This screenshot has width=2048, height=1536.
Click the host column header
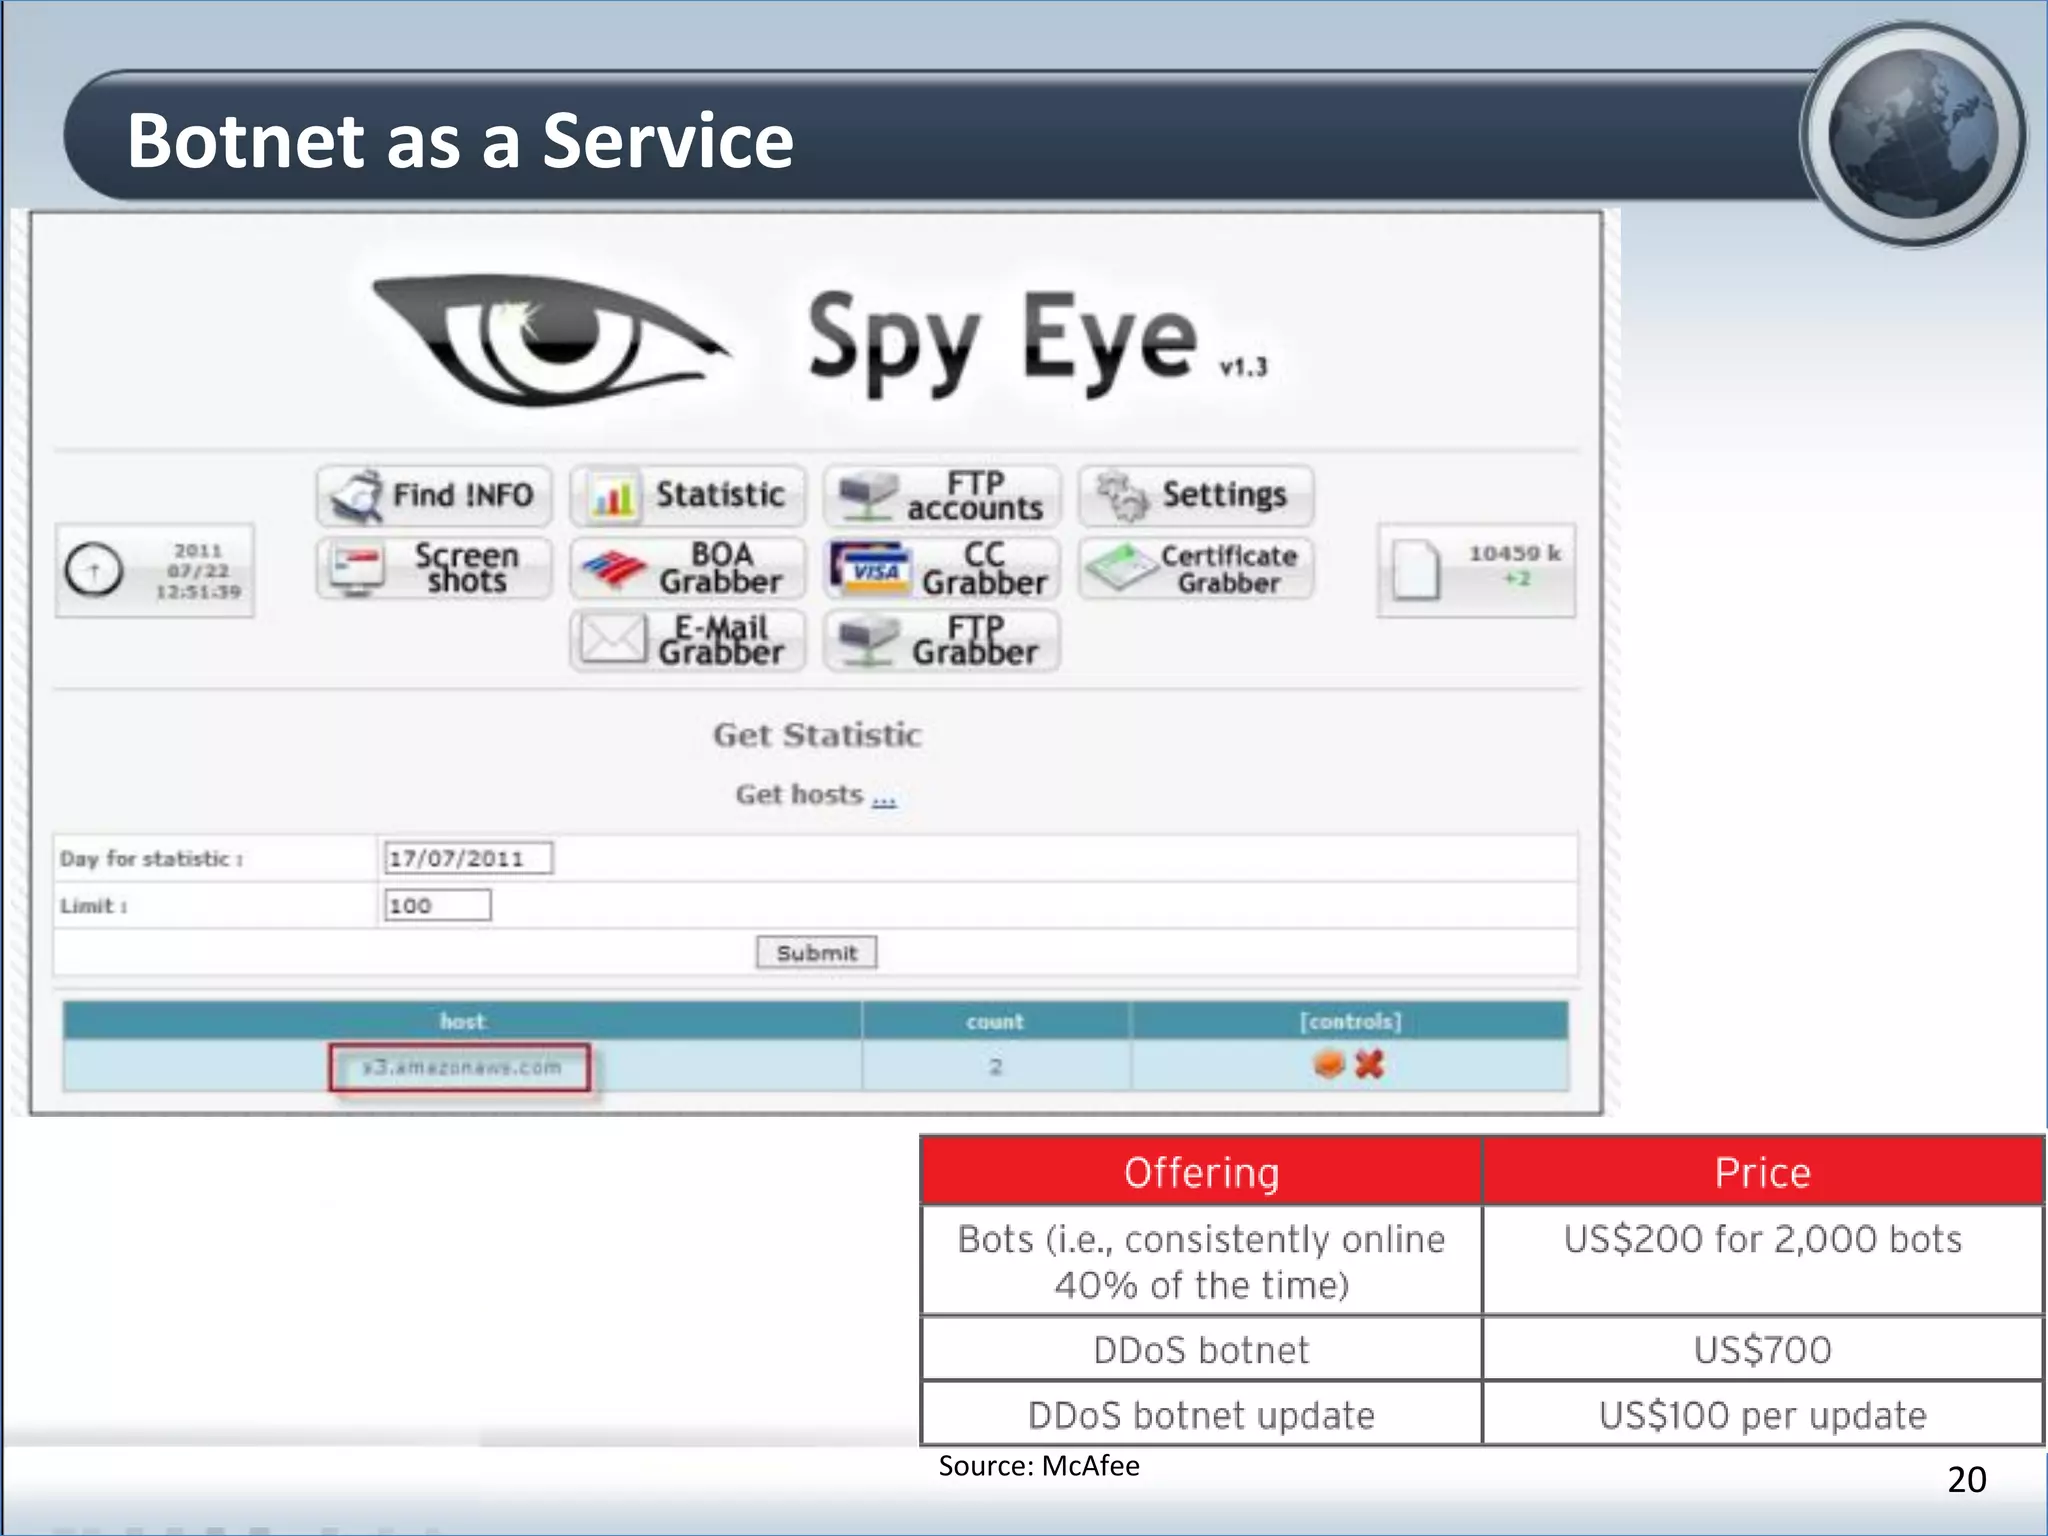point(462,1022)
